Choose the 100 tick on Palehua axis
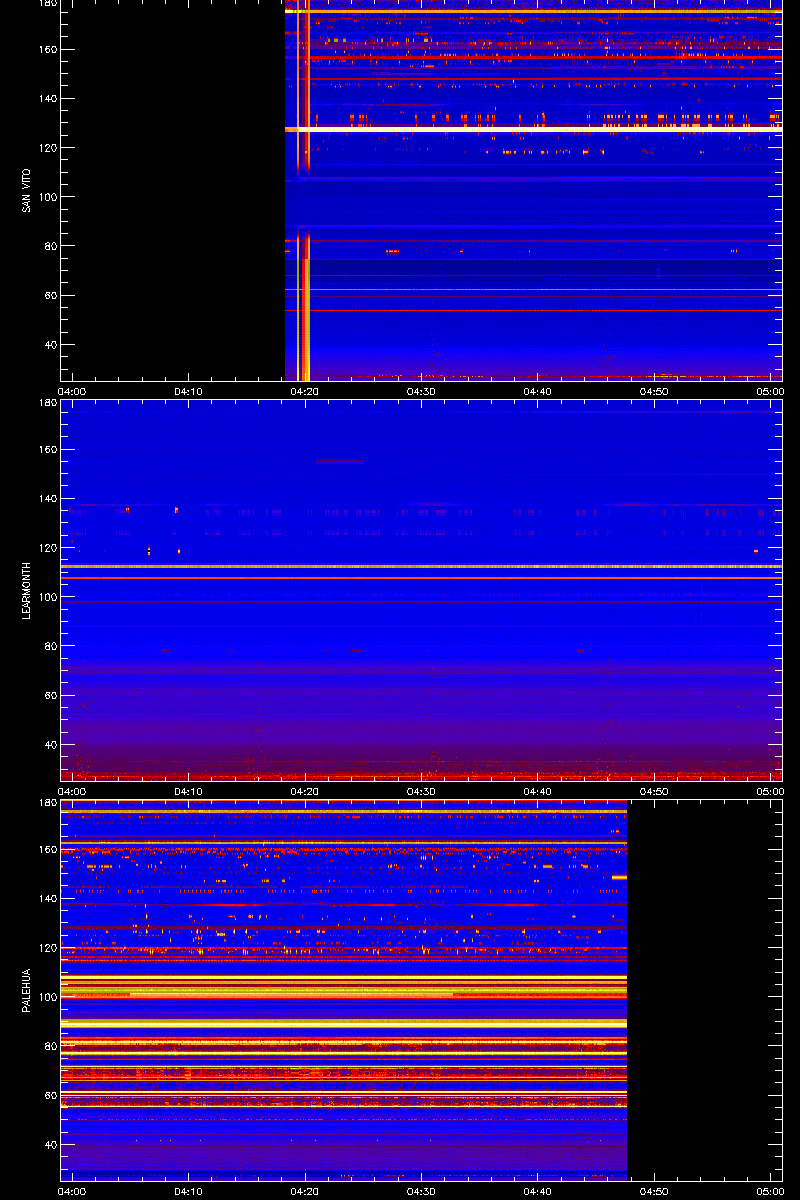The width and height of the screenshot is (800, 1200). tap(46, 997)
